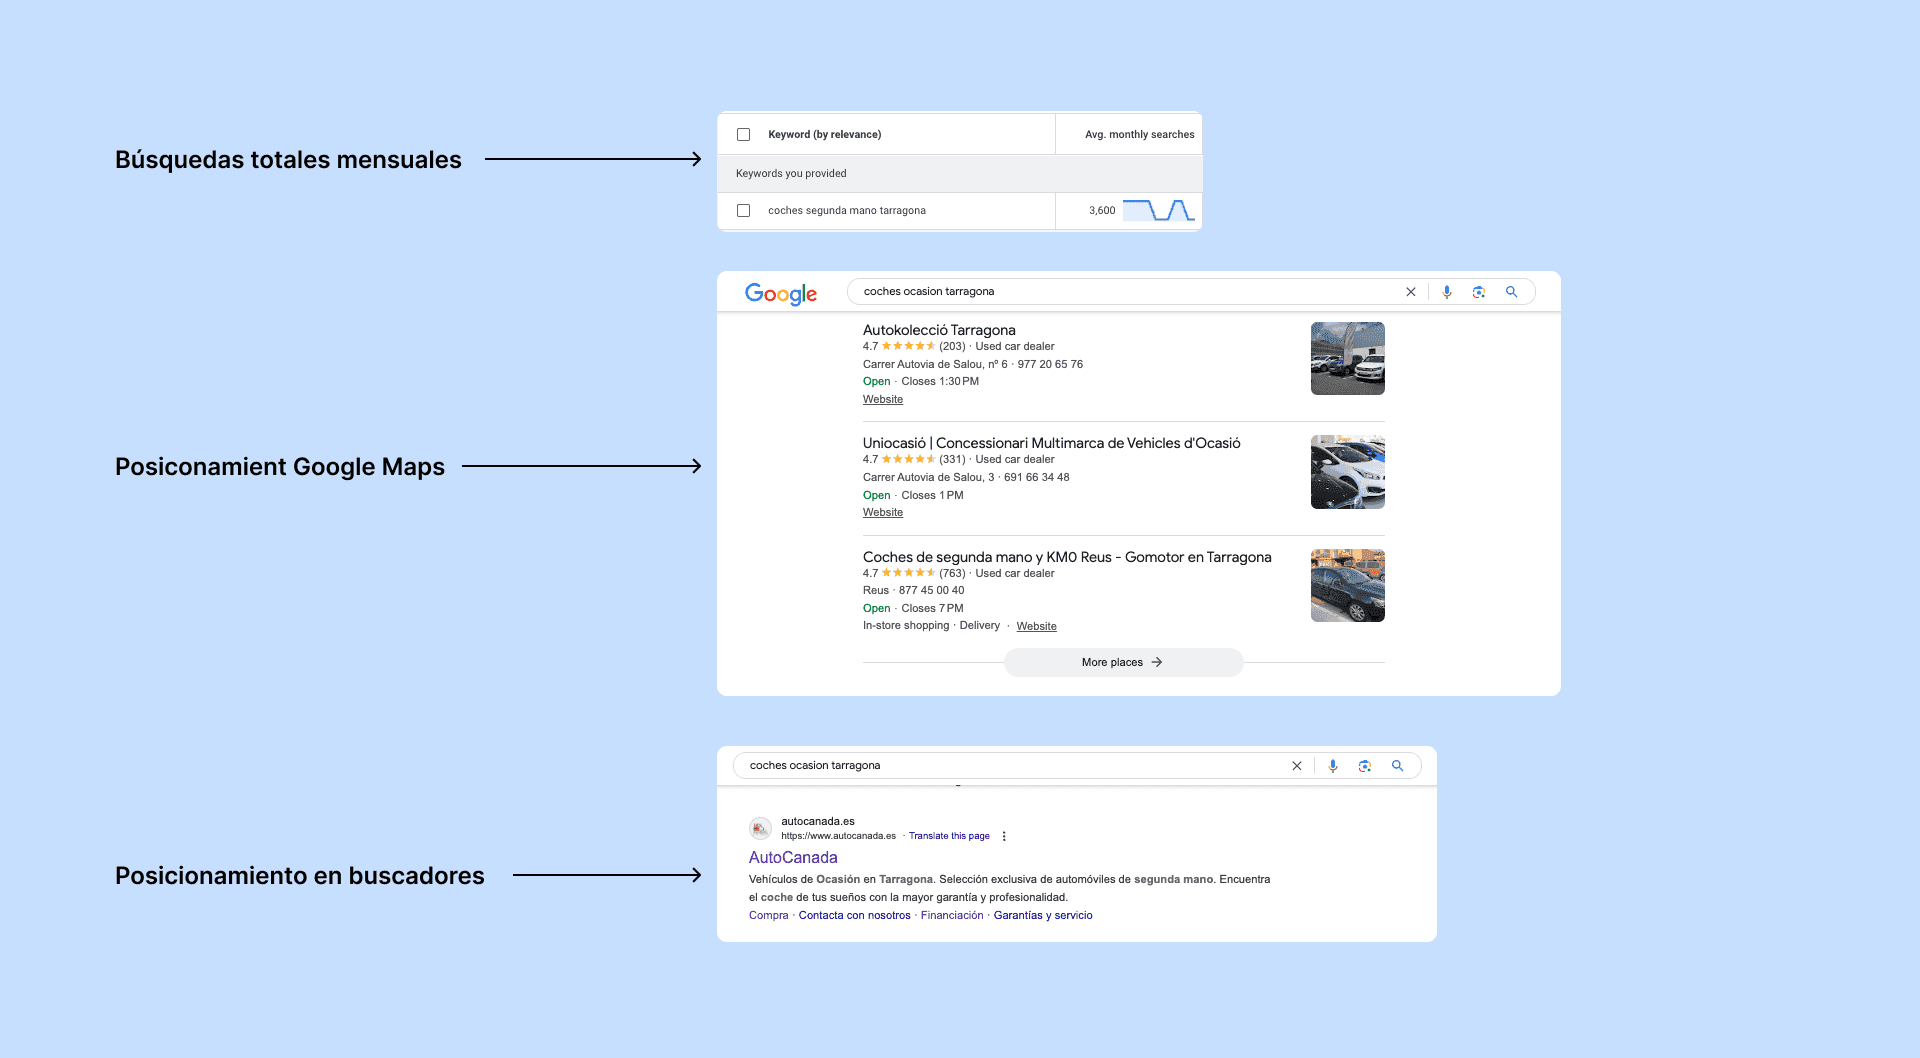Screen dimensions: 1920x1058
Task: Open the Gomotor en Tarragona listing title
Action: (1067, 557)
